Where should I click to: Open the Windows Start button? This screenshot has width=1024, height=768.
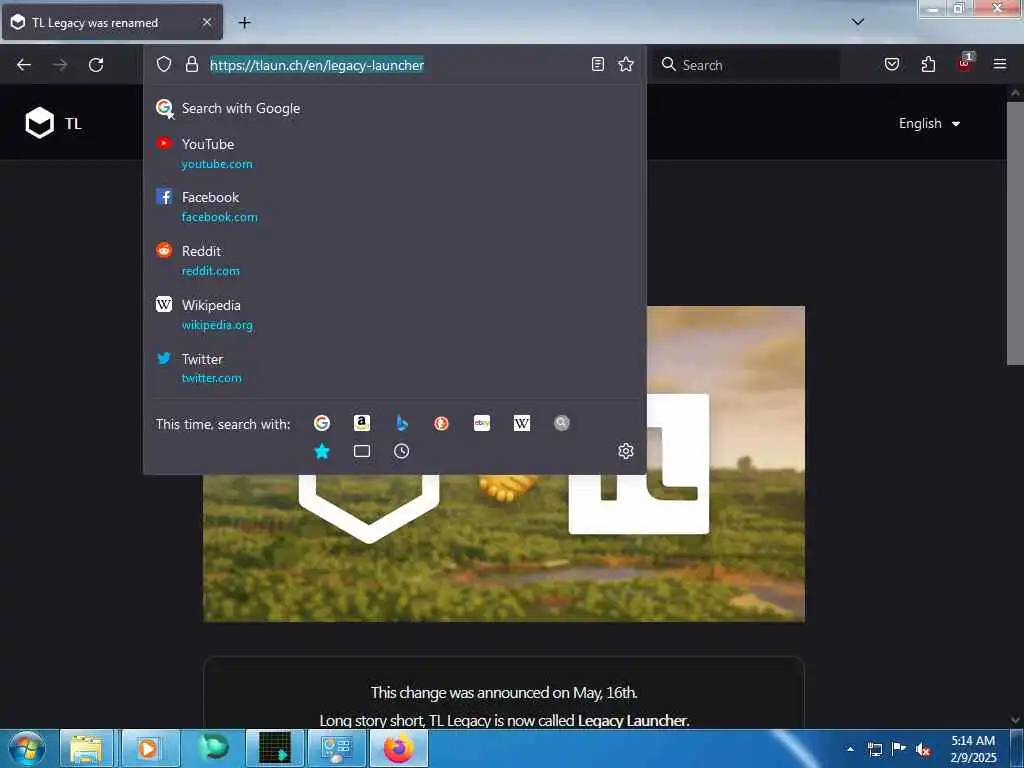[26, 748]
